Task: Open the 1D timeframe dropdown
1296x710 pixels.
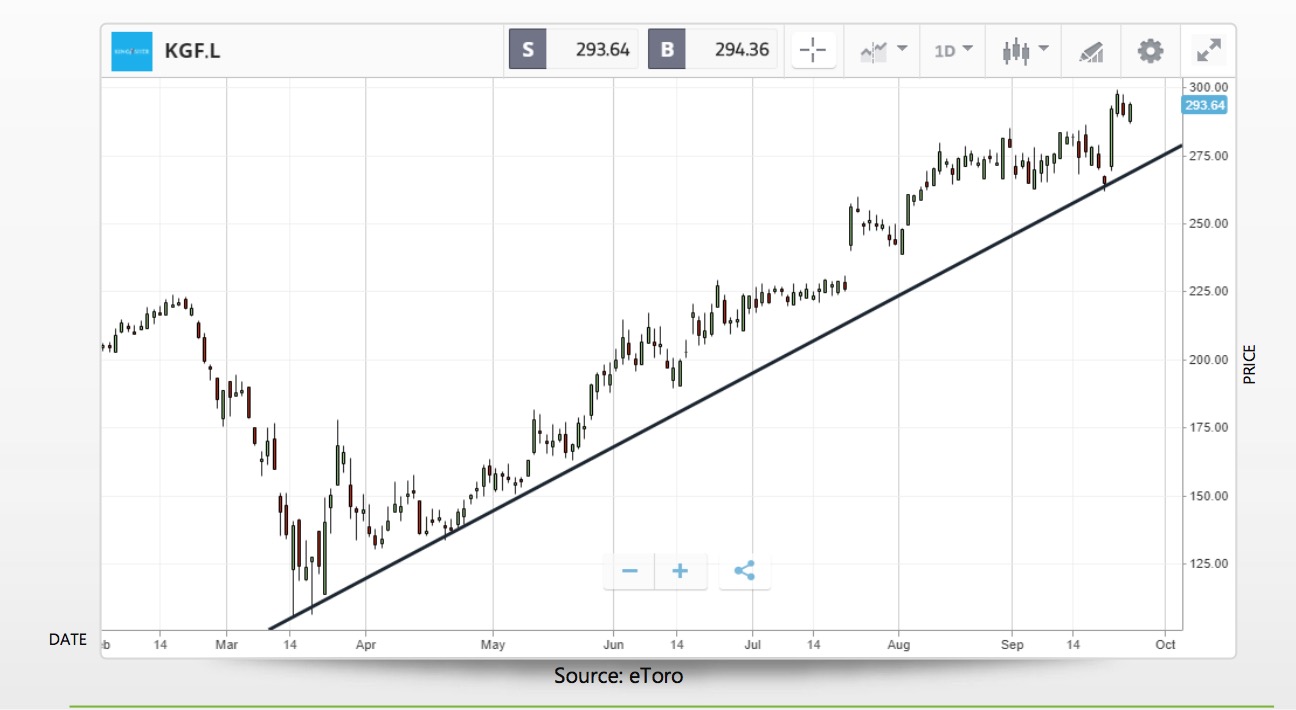Action: (x=951, y=50)
